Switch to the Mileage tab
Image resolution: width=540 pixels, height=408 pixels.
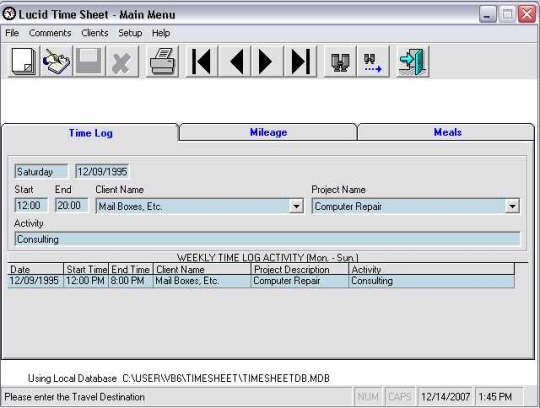tap(268, 132)
